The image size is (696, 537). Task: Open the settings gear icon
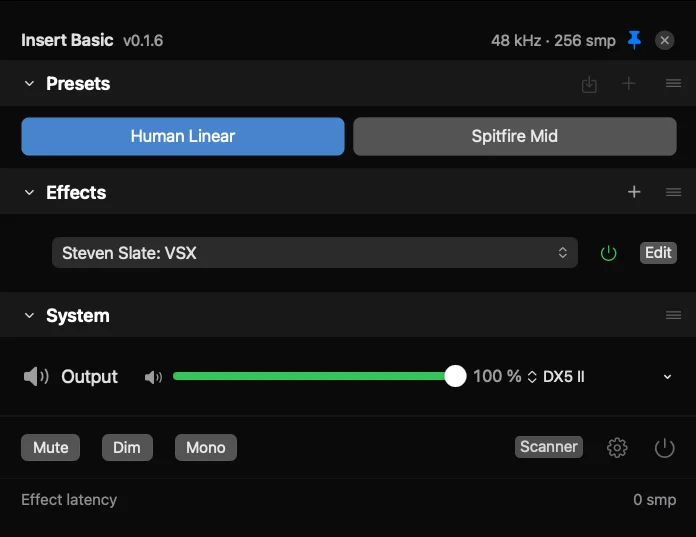tap(617, 448)
